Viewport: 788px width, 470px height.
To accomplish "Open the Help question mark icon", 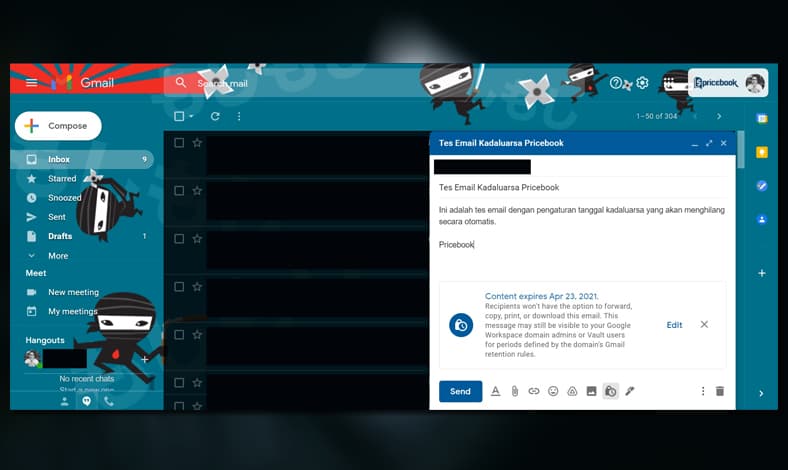I will click(616, 82).
